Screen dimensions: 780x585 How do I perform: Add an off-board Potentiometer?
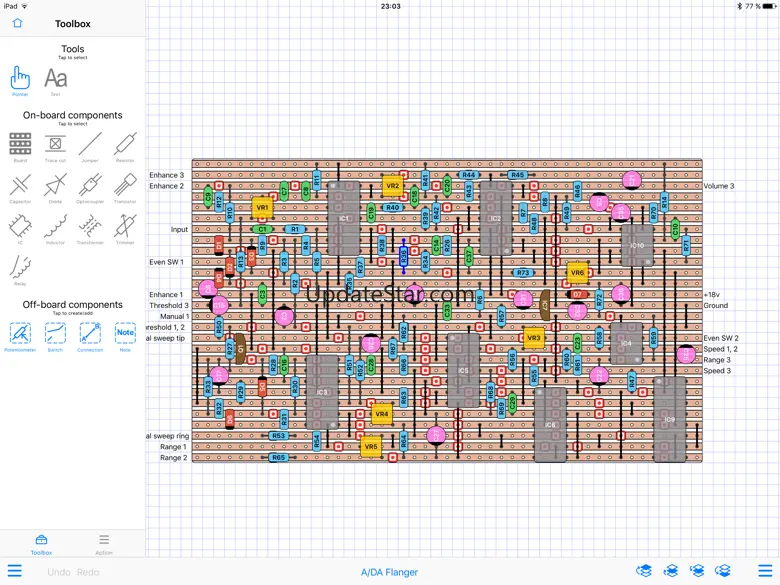pyautogui.click(x=20, y=337)
